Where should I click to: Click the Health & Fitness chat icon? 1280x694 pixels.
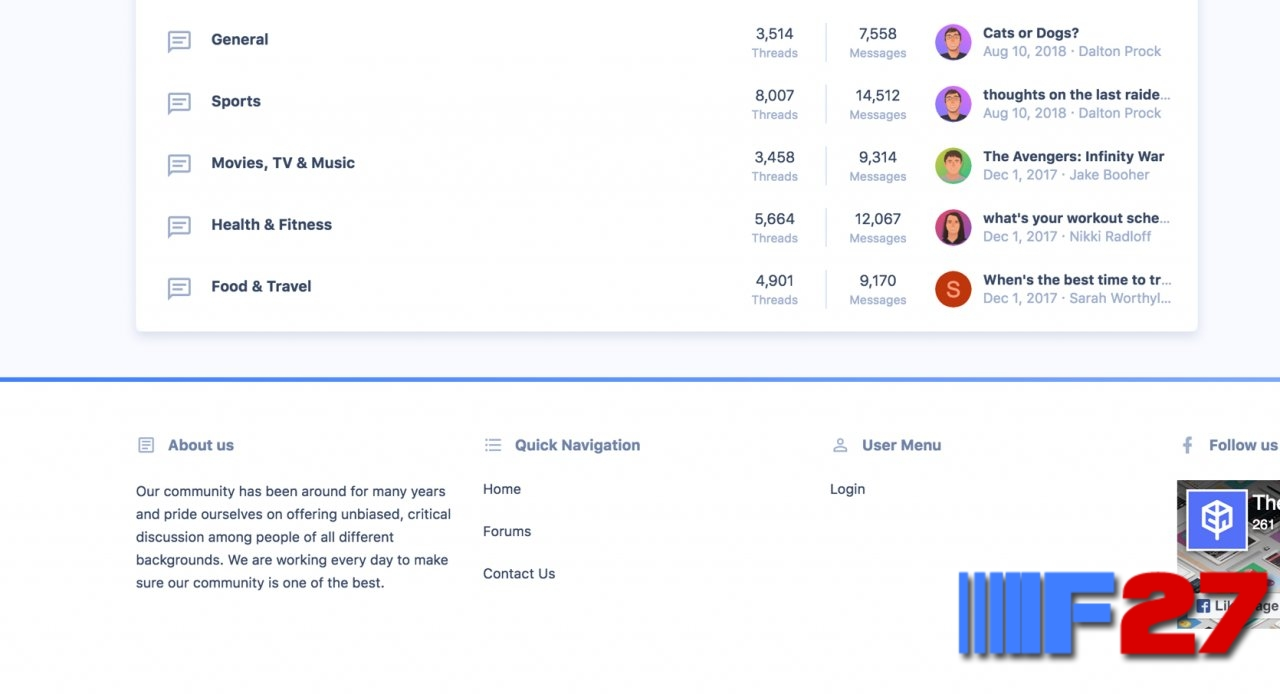179,227
